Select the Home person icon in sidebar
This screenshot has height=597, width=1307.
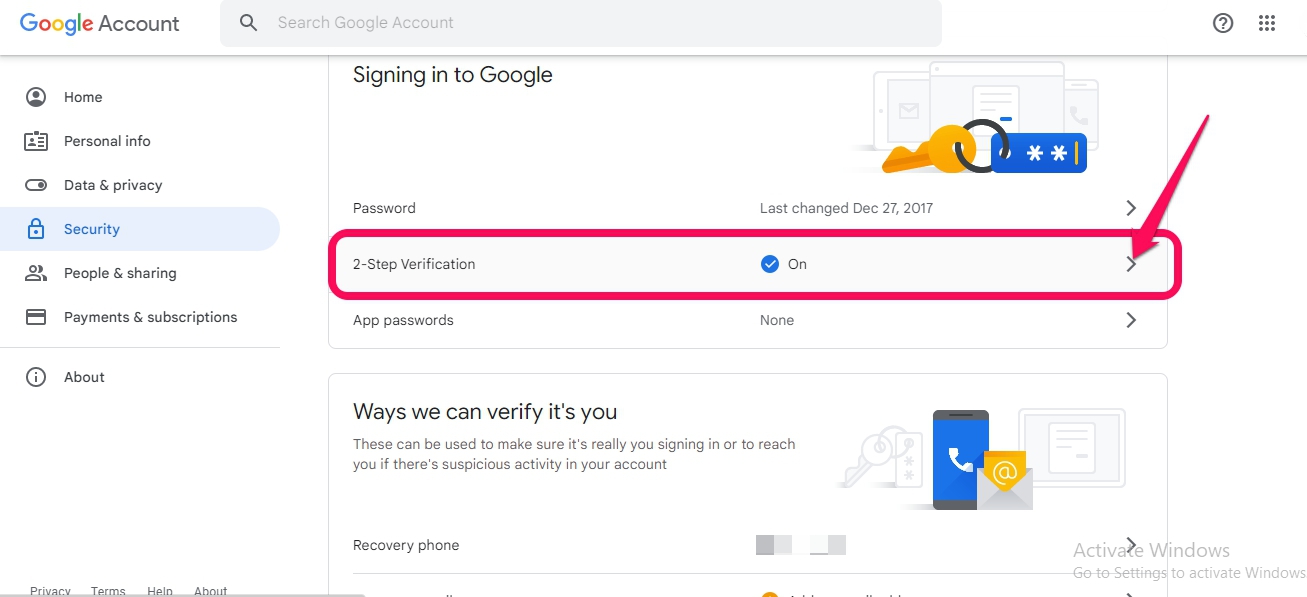coord(36,97)
